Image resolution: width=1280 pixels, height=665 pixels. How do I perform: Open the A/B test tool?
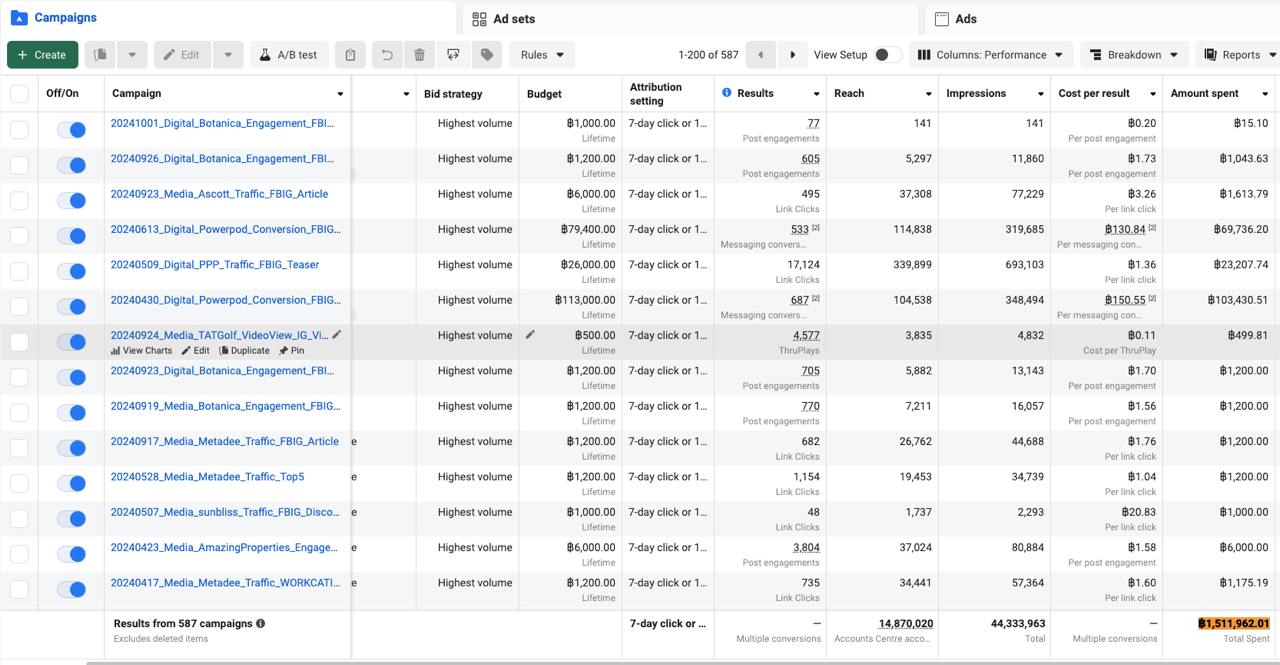[289, 55]
